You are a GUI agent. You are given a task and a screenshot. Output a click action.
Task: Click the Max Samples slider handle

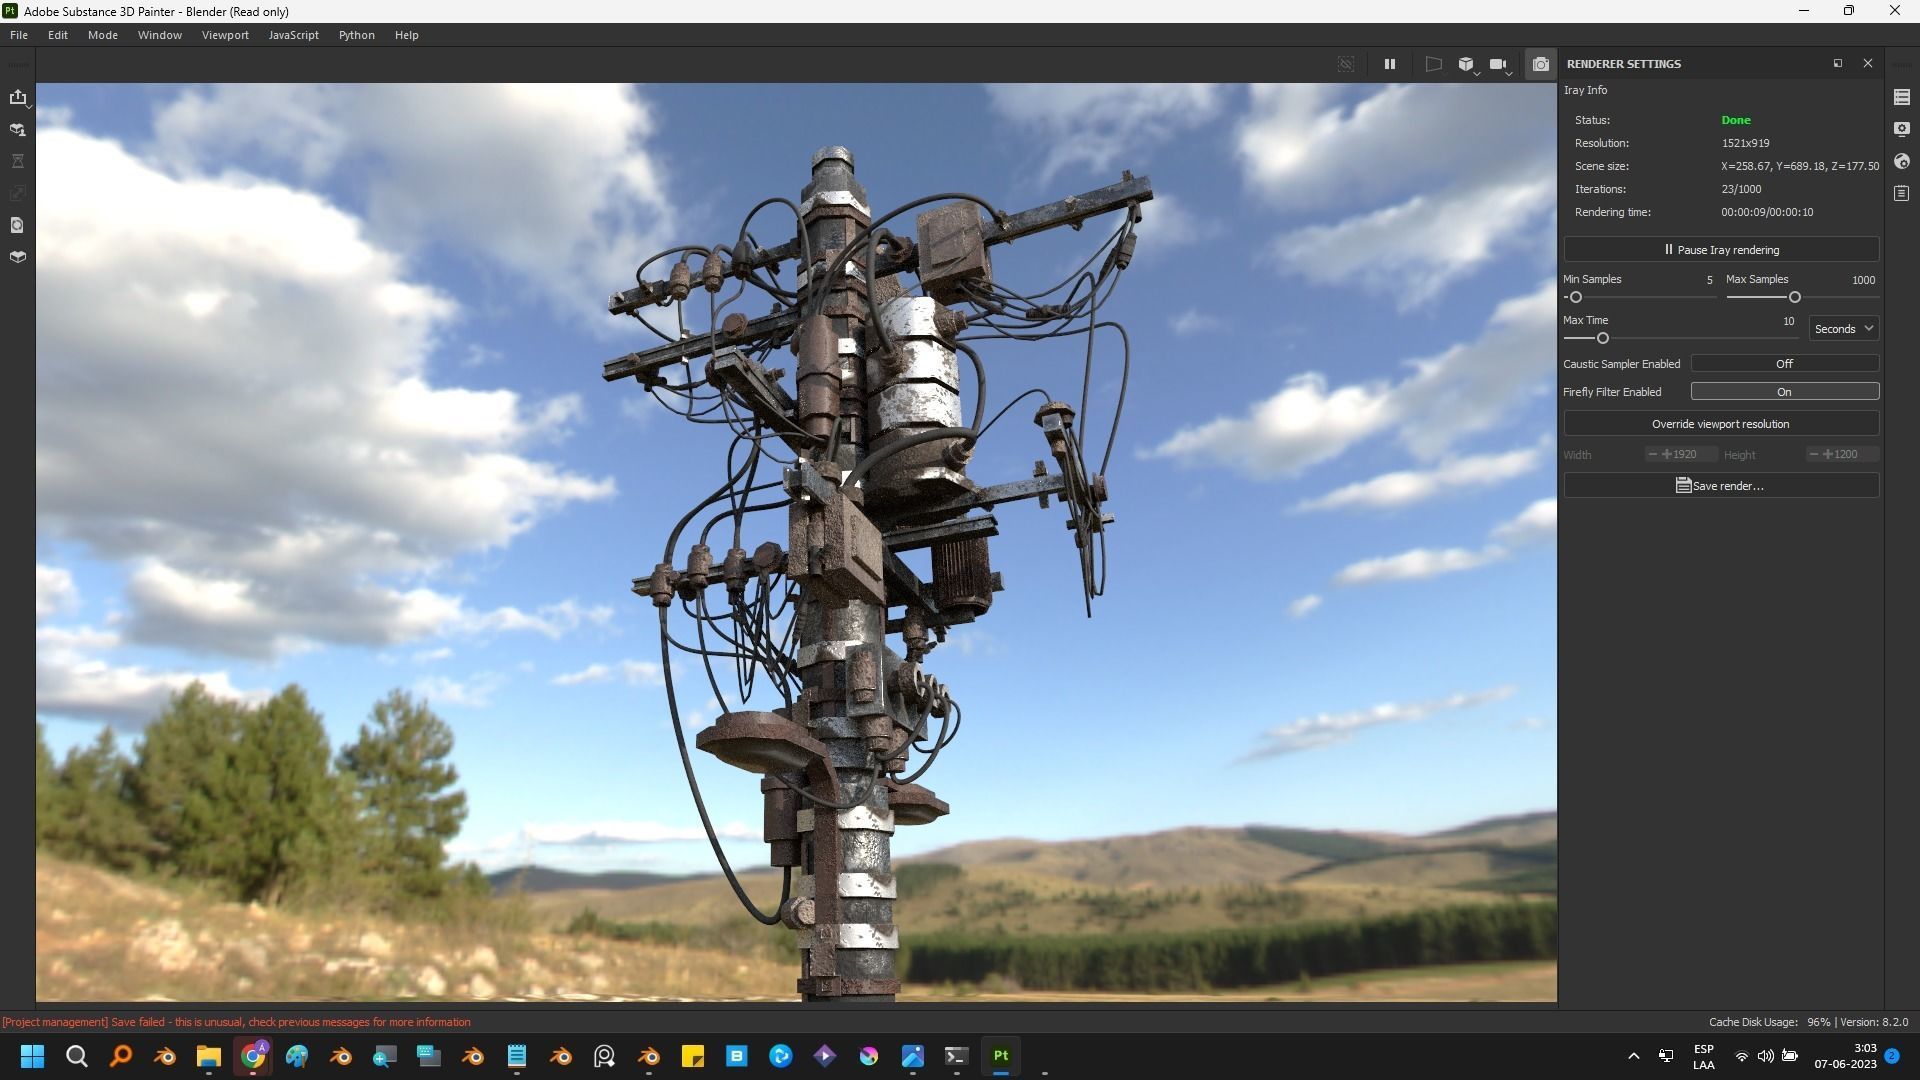tap(1795, 298)
